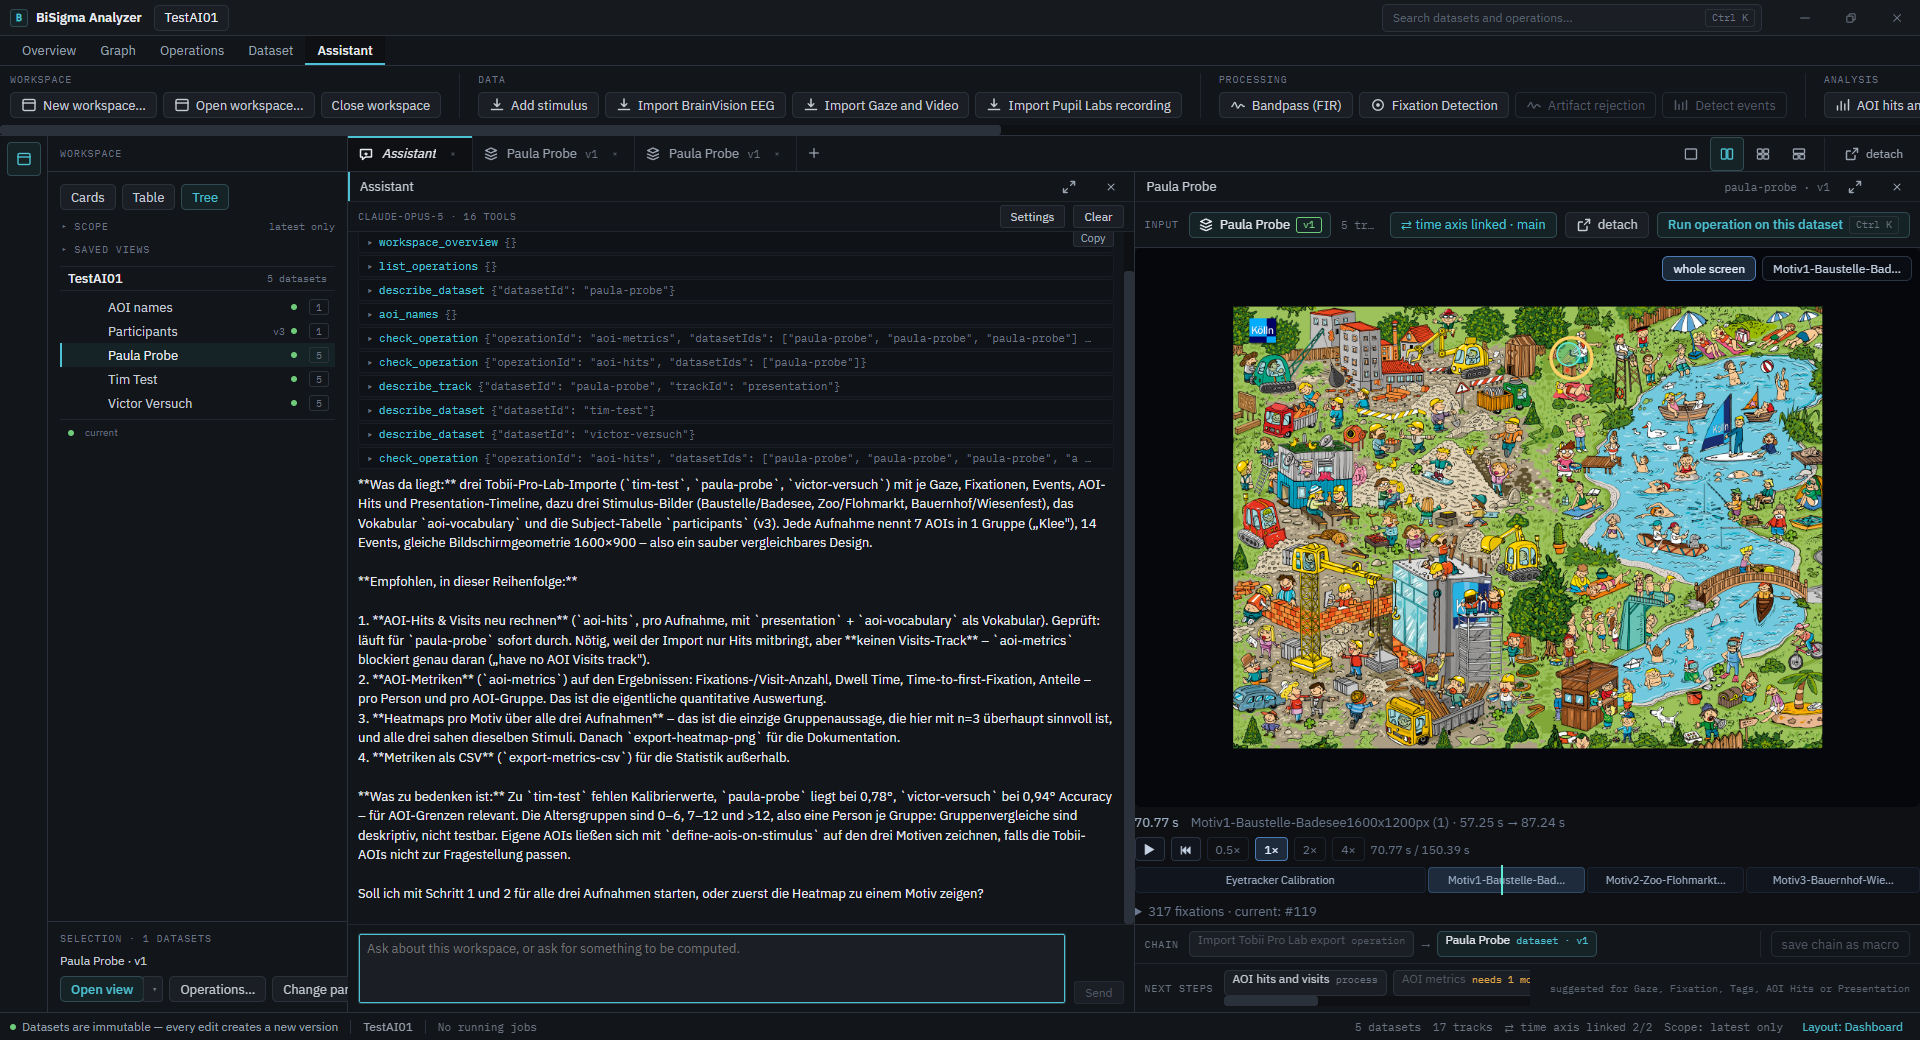Focus the Search datasets and operations box
Screen dimensions: 1920x1040
[x=1571, y=18]
